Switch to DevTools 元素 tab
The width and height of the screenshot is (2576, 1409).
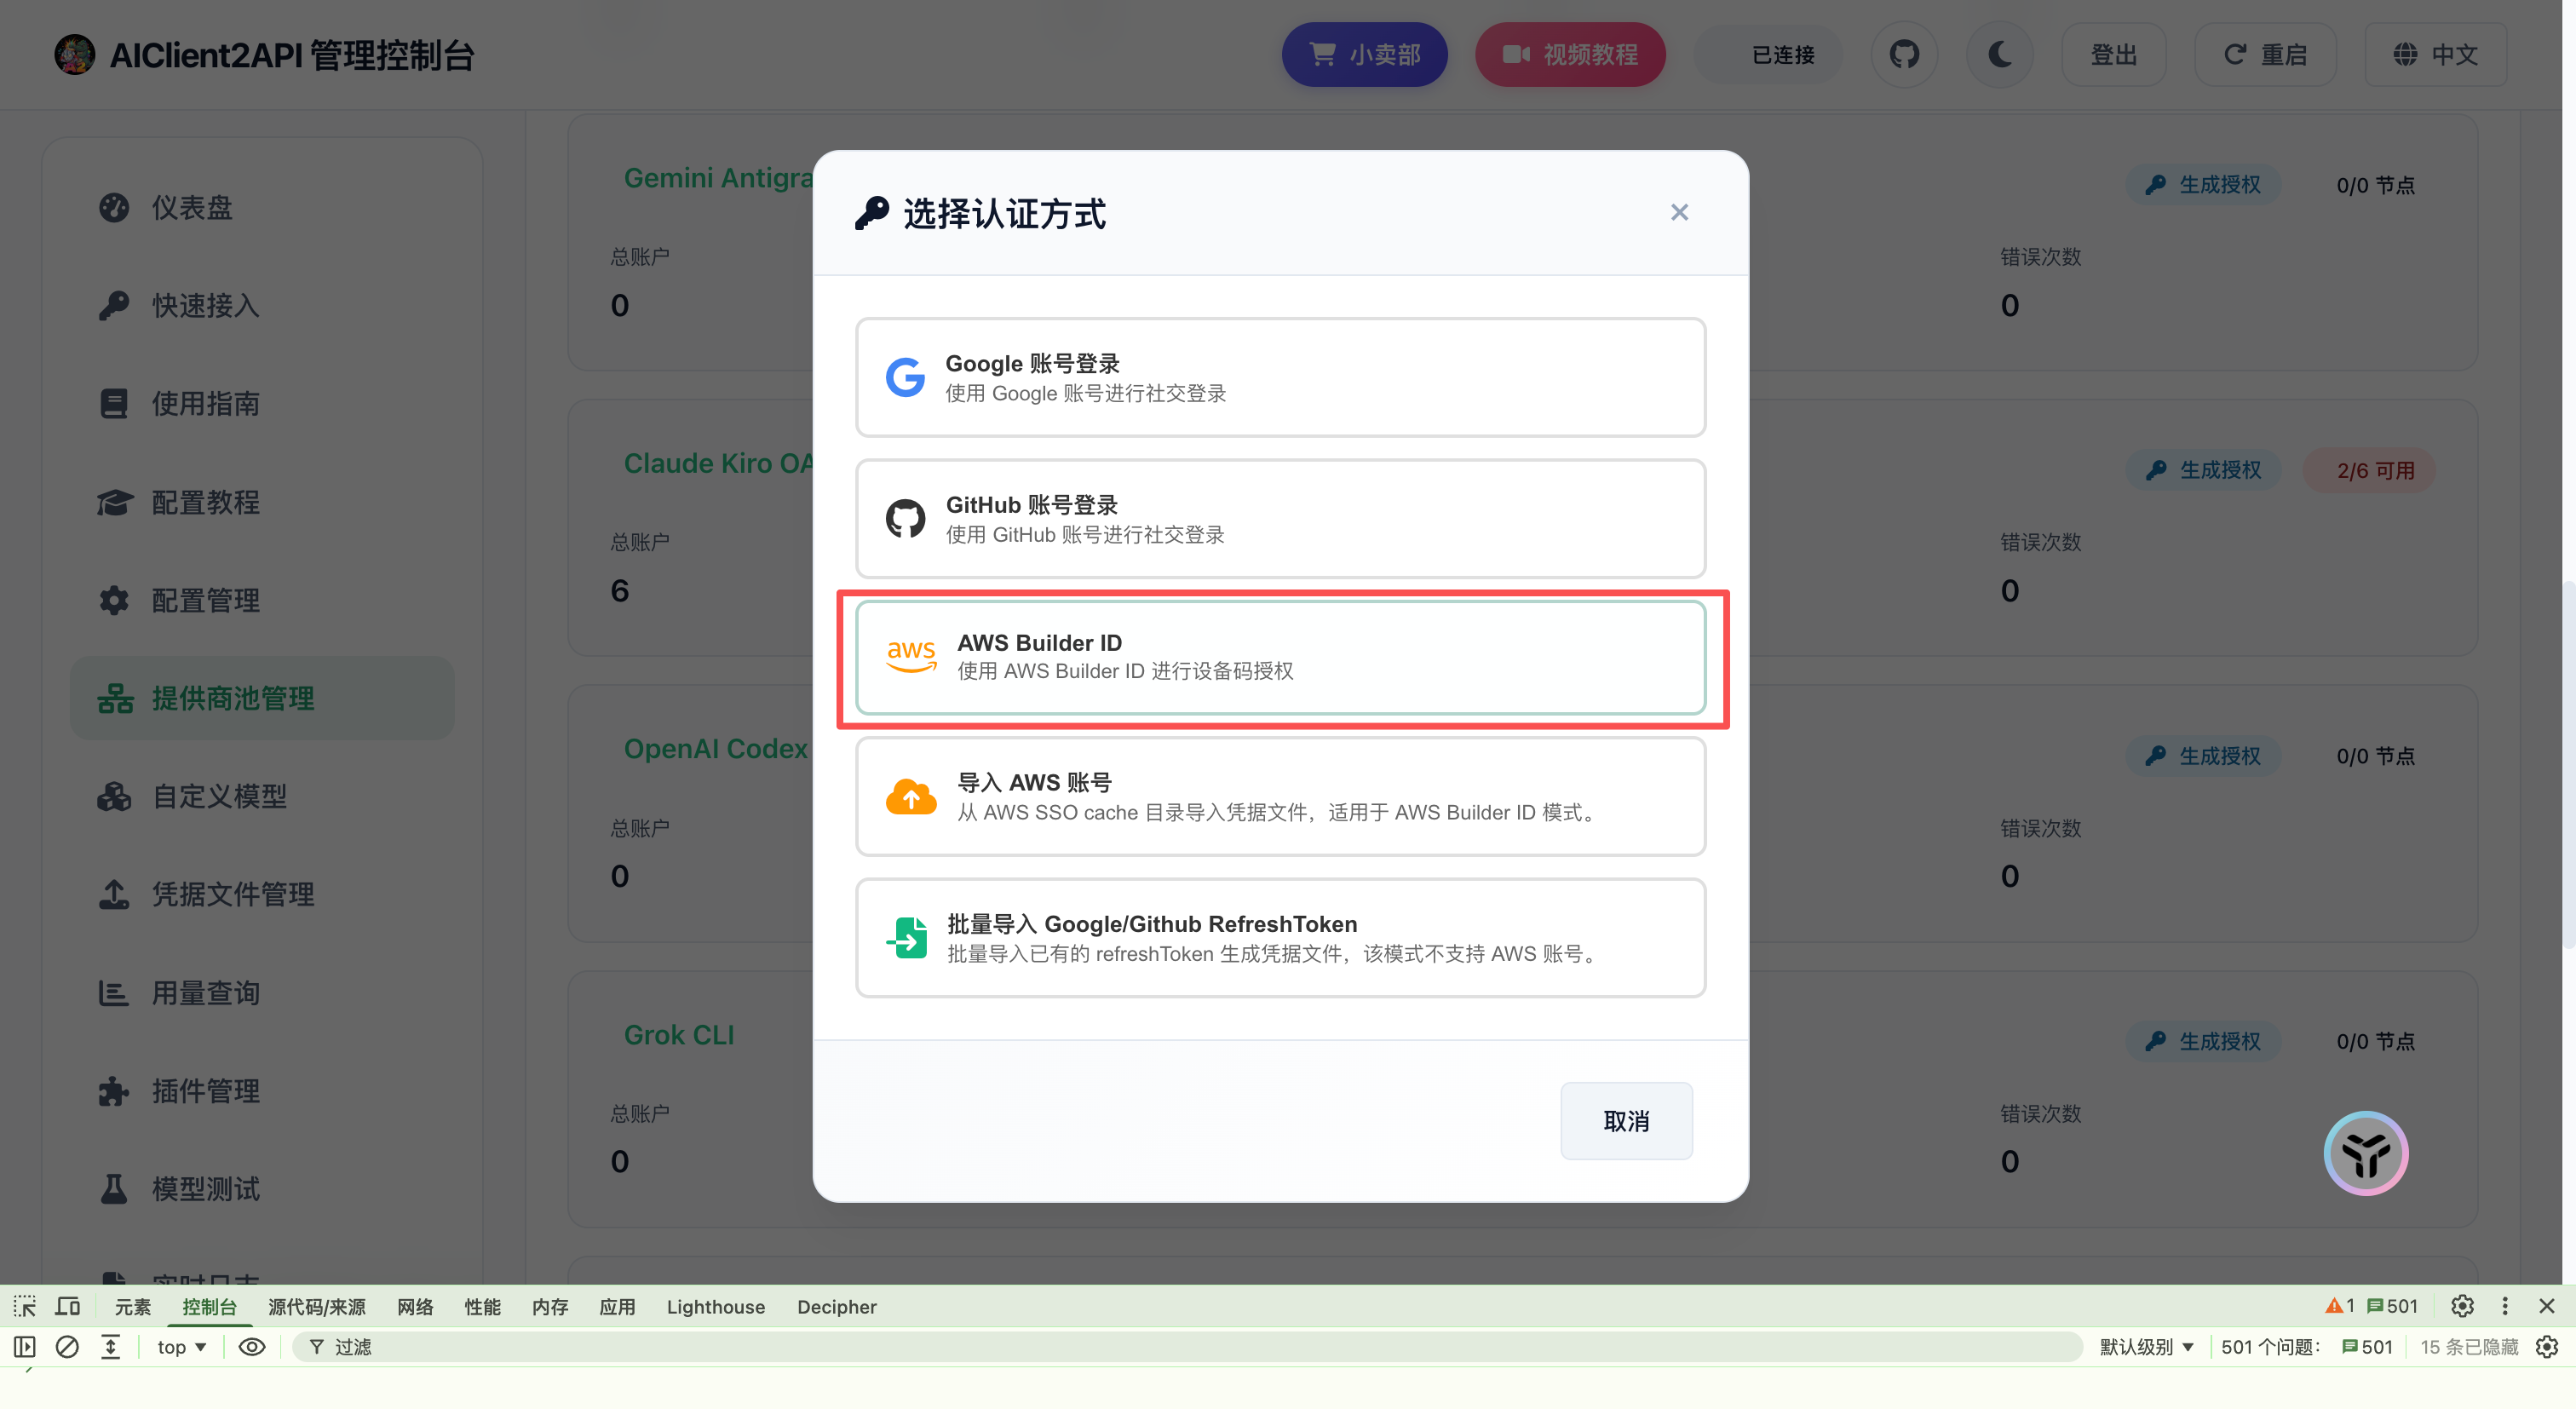(x=132, y=1306)
